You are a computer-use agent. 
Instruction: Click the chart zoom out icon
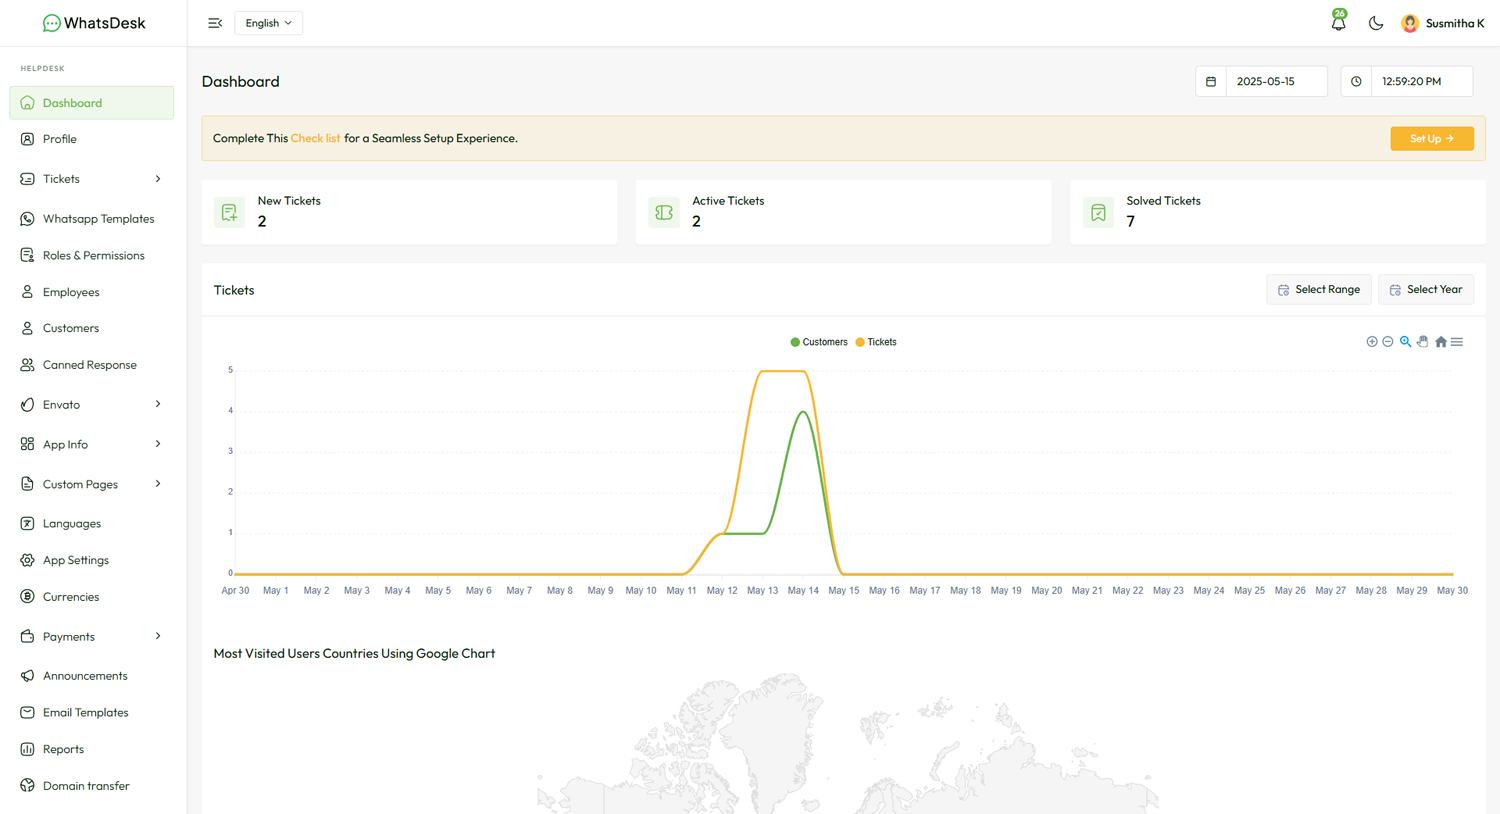click(1388, 342)
